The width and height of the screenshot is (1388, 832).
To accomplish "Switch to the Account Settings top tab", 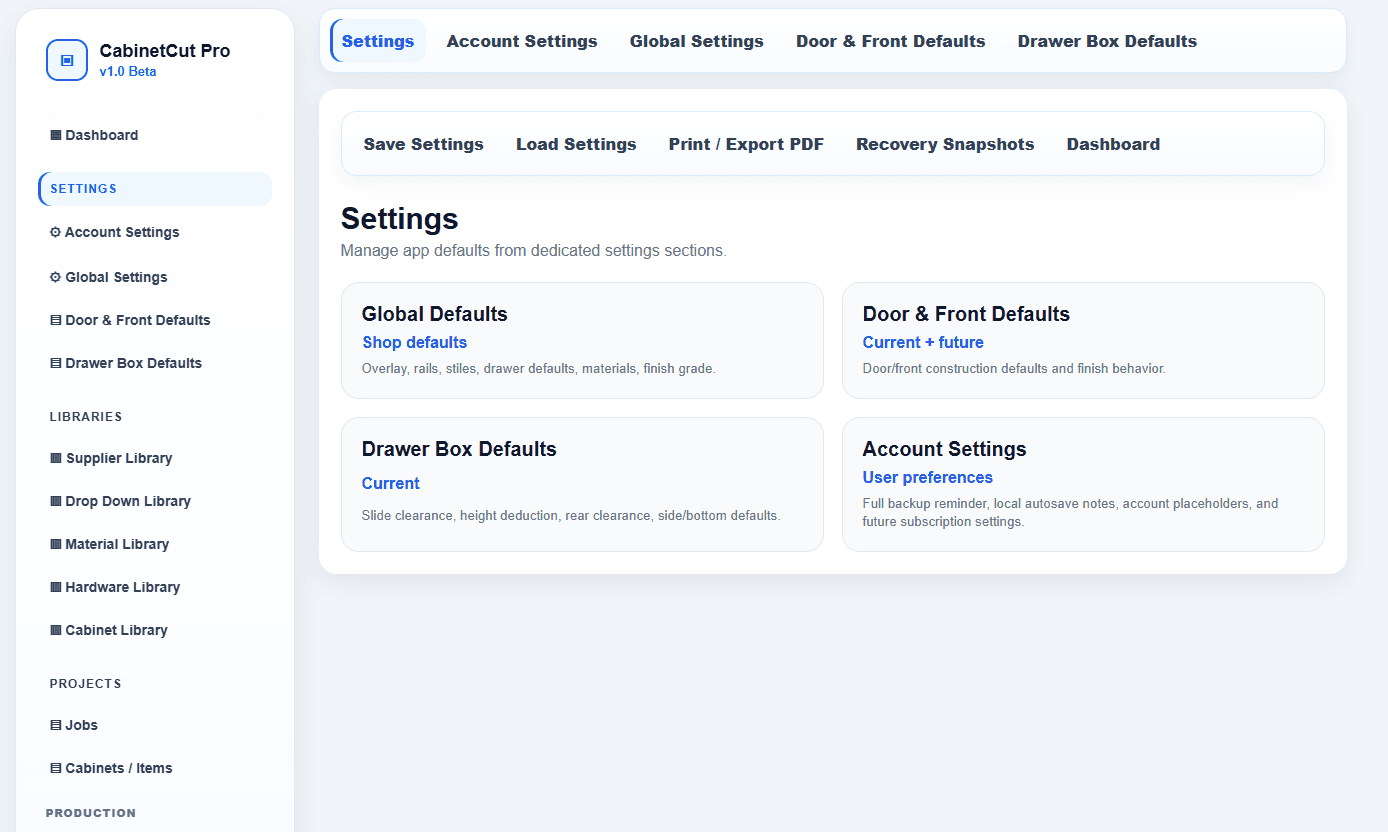I will [x=522, y=41].
